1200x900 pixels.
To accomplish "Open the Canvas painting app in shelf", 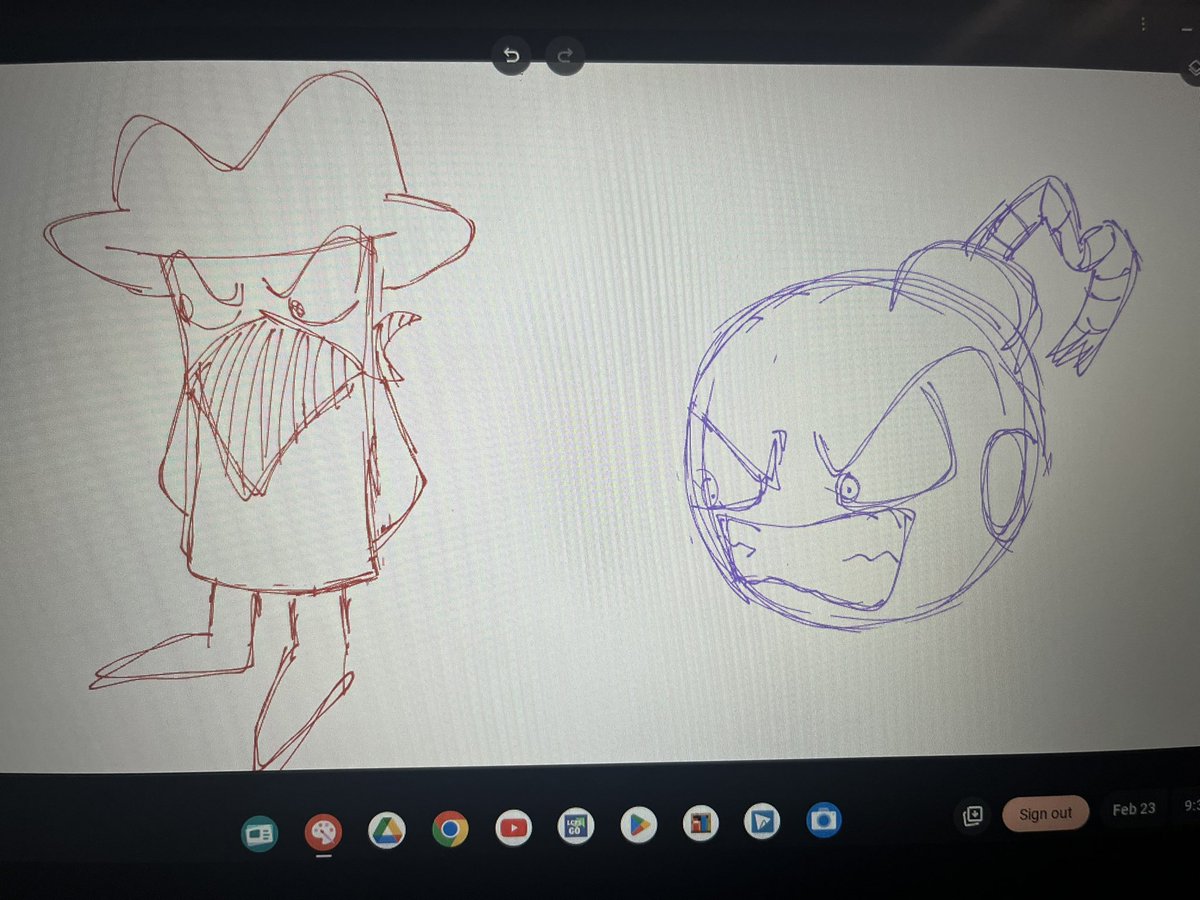I will tap(323, 831).
